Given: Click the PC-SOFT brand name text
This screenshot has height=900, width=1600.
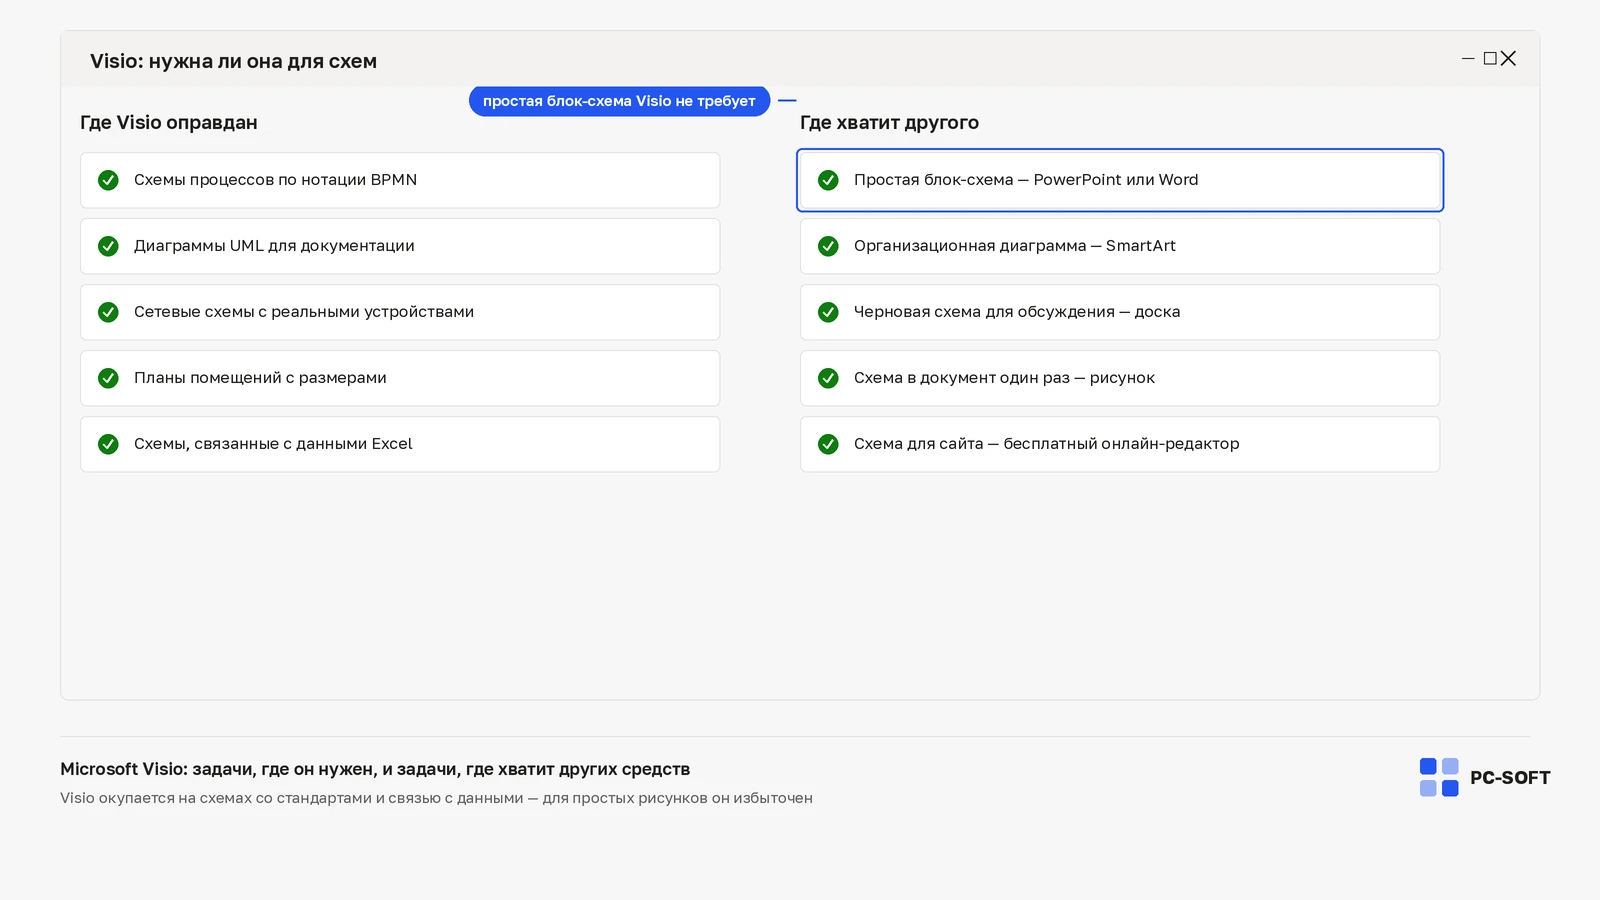Looking at the screenshot, I should click(1510, 778).
